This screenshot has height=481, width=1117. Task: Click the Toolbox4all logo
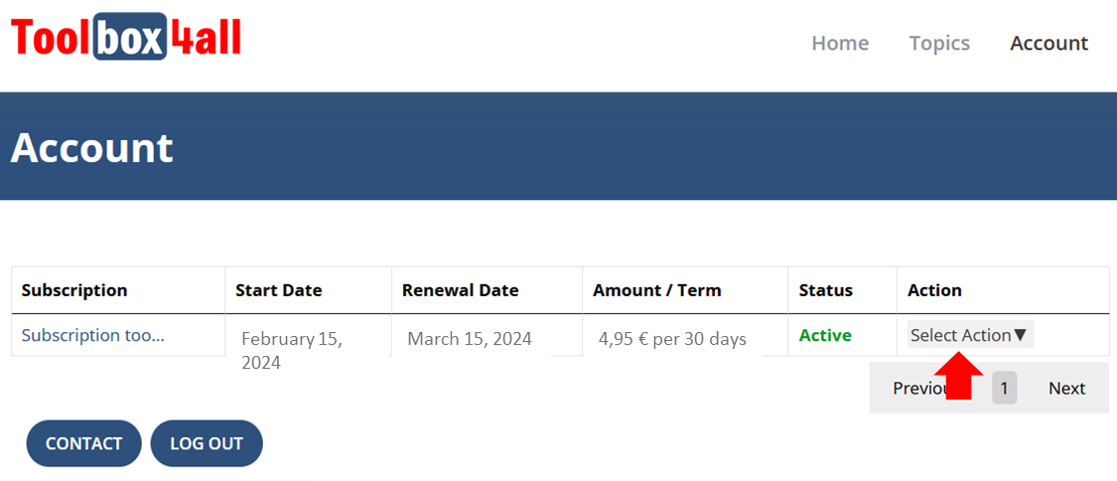point(126,38)
